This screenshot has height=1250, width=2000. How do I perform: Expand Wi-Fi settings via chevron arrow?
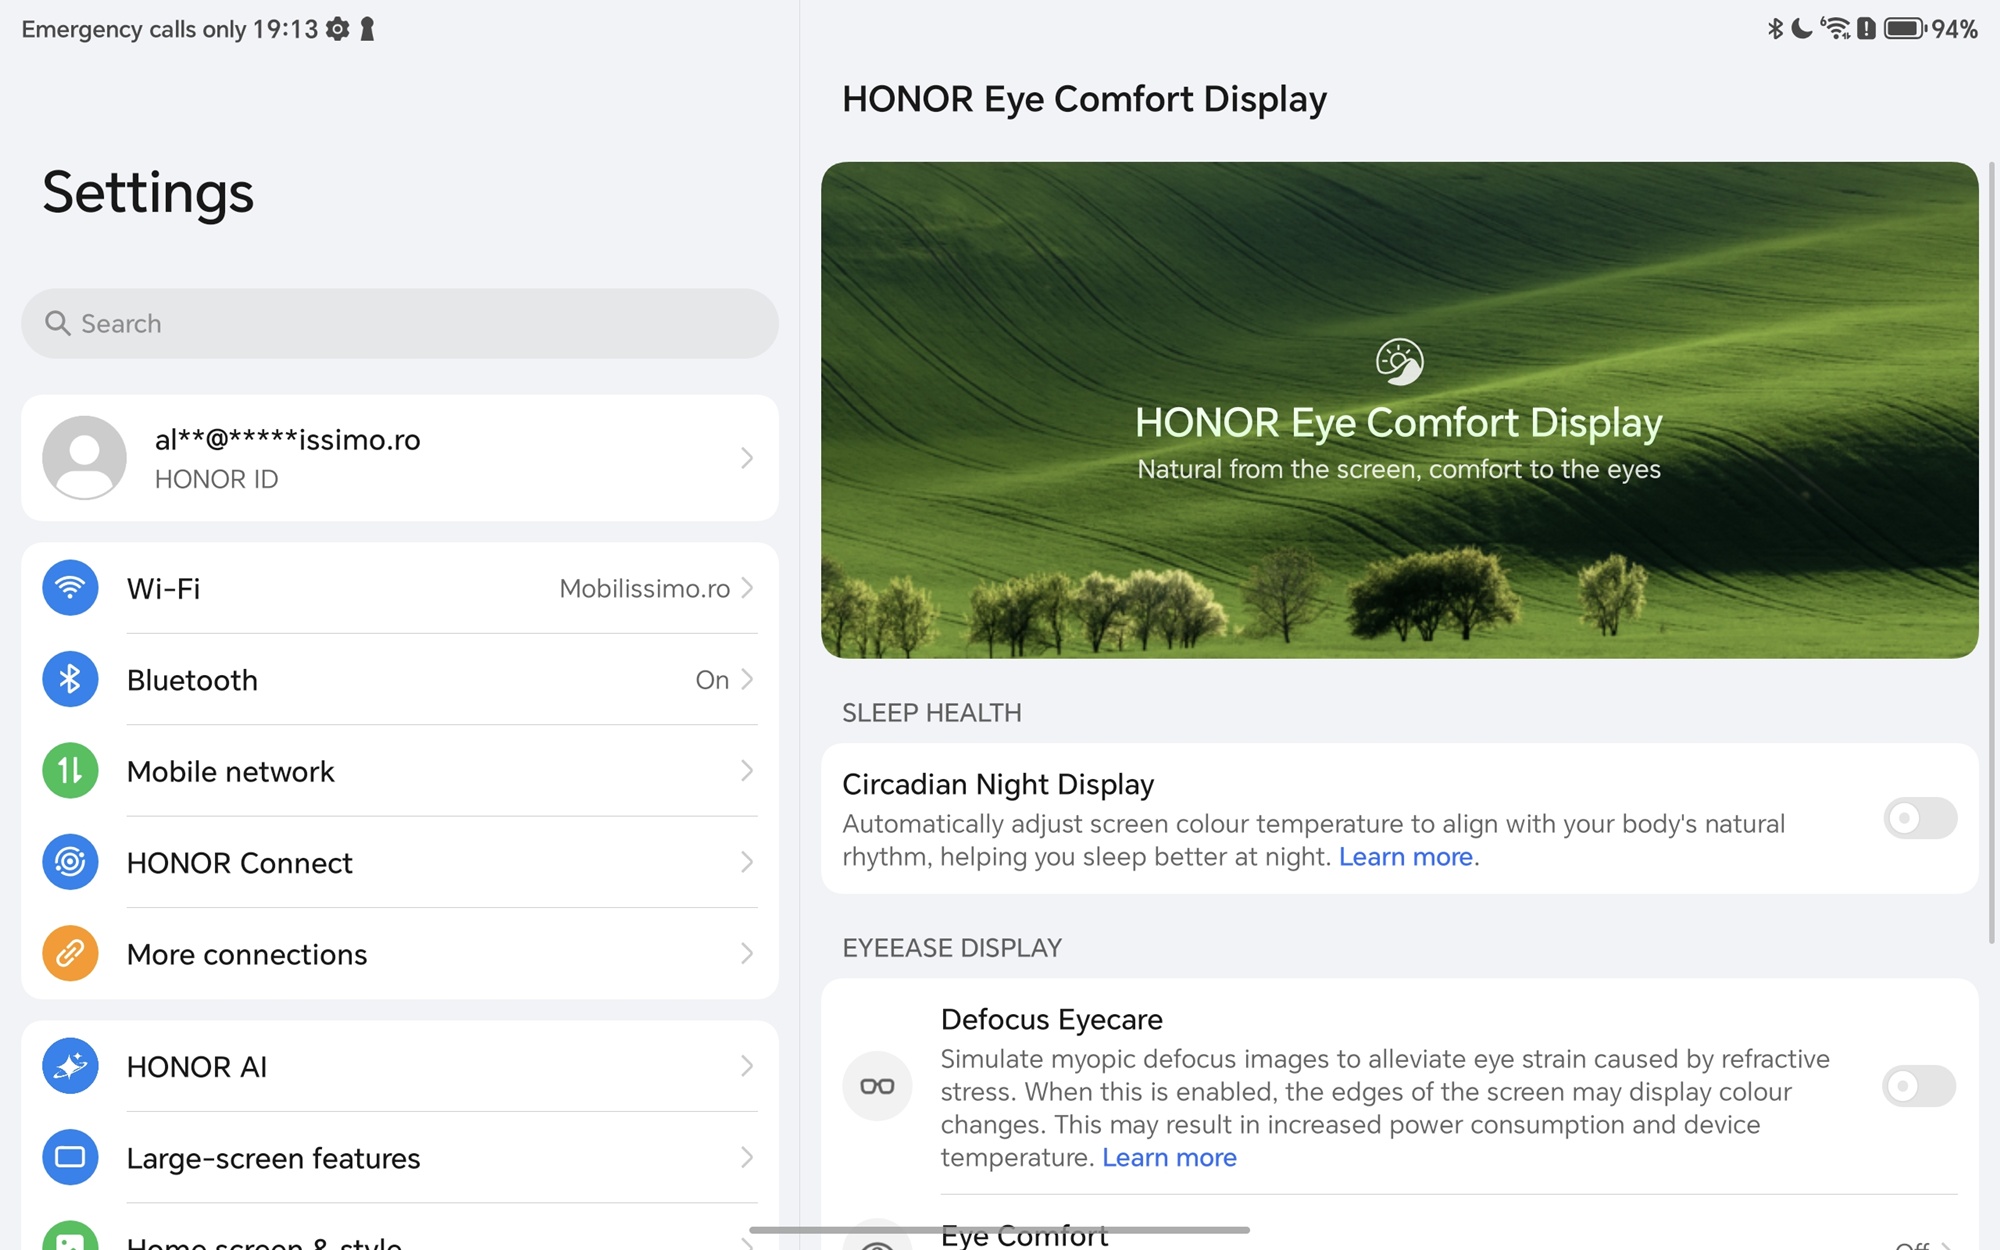pyautogui.click(x=747, y=588)
